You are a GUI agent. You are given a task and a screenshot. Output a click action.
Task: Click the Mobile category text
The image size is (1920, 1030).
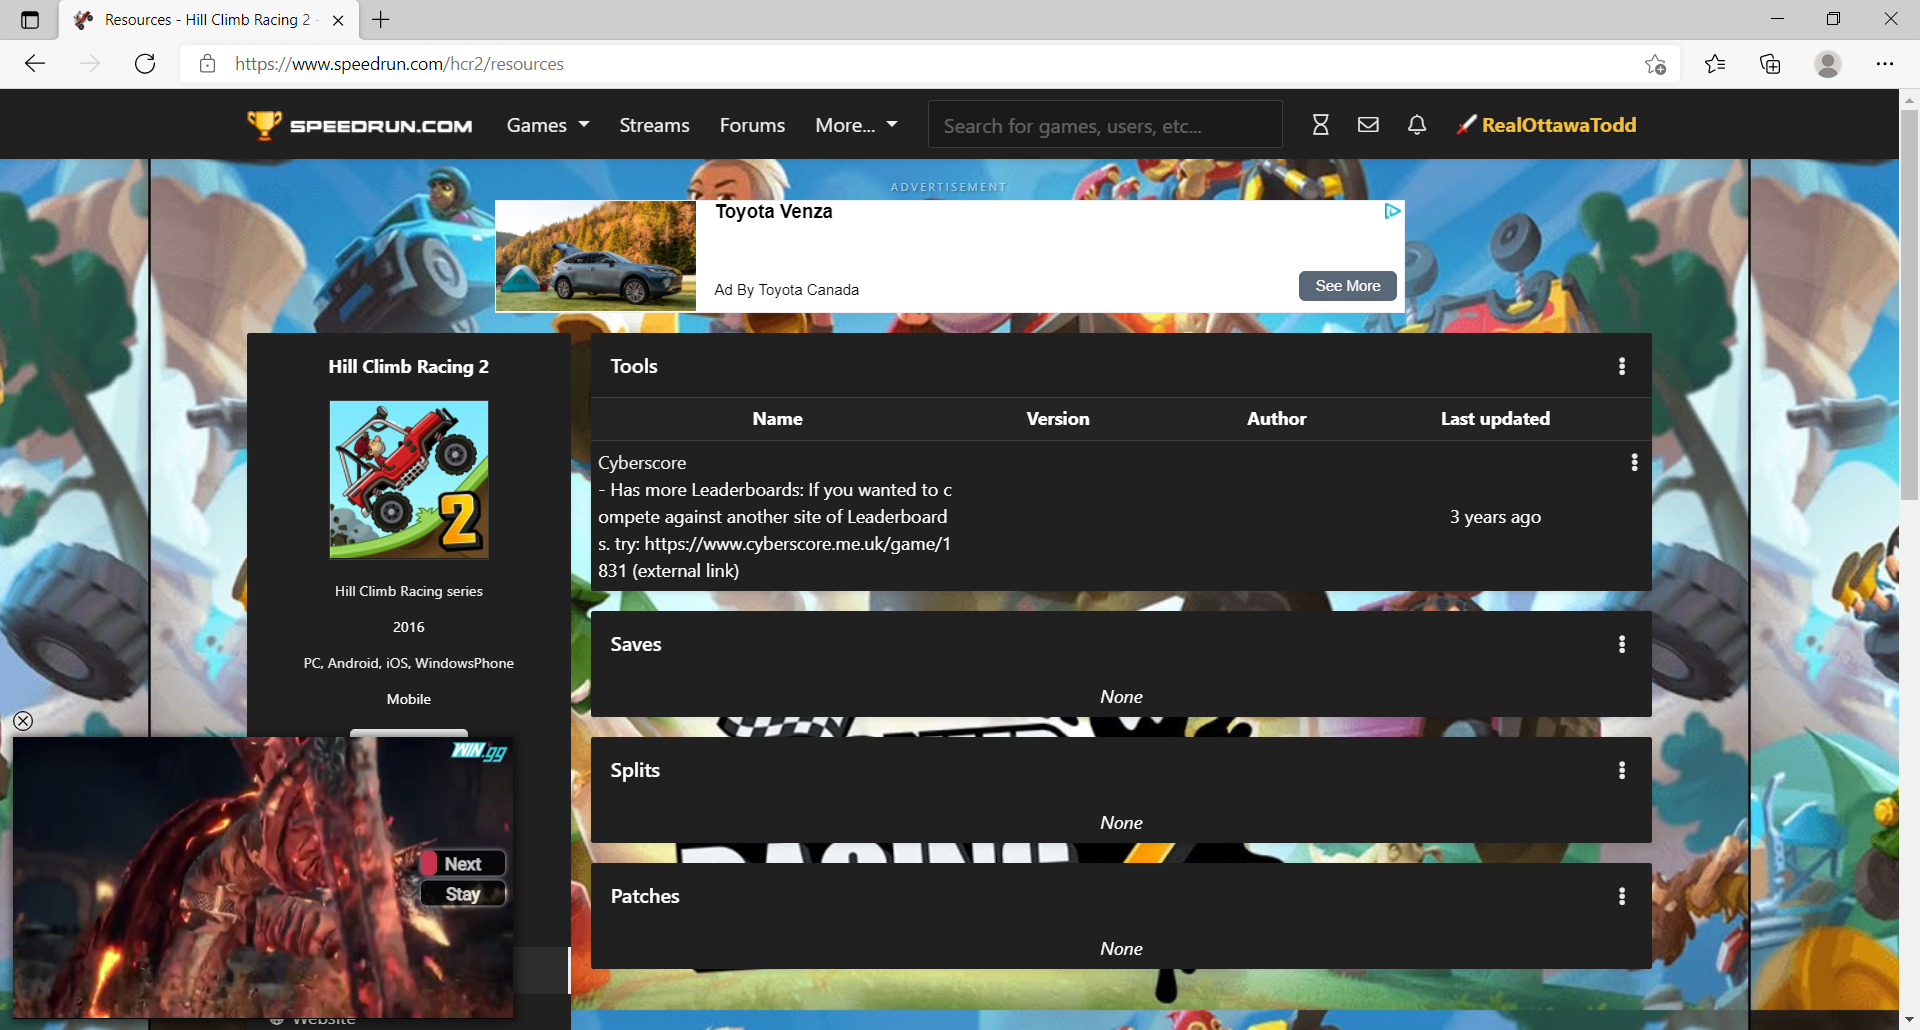[x=408, y=699]
